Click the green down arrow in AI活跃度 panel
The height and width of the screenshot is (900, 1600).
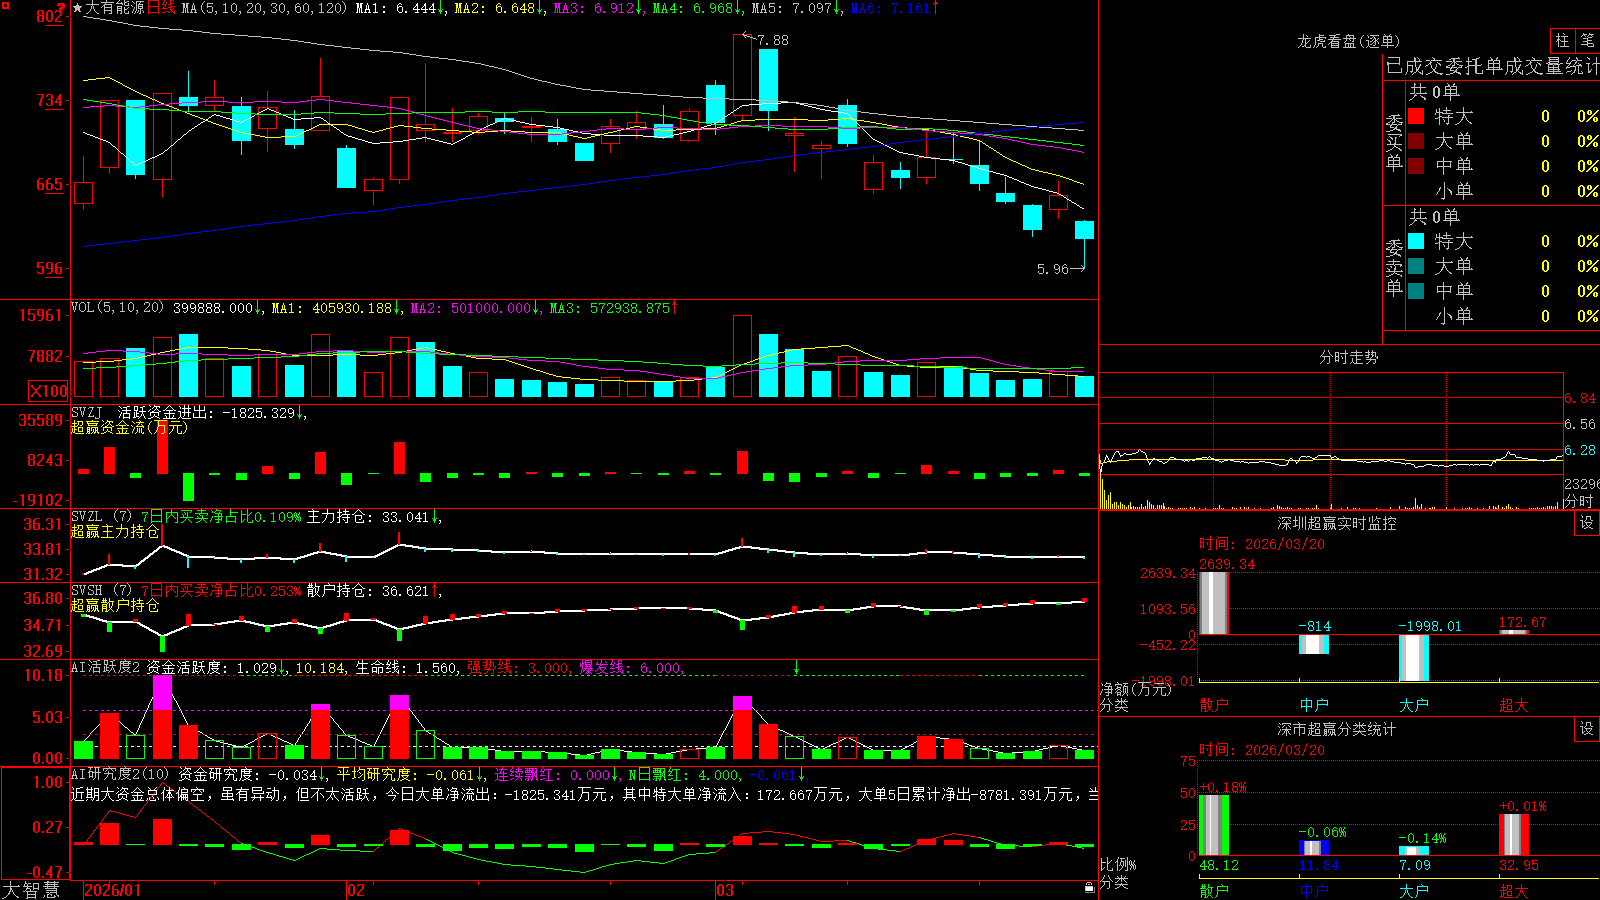pyautogui.click(x=797, y=667)
